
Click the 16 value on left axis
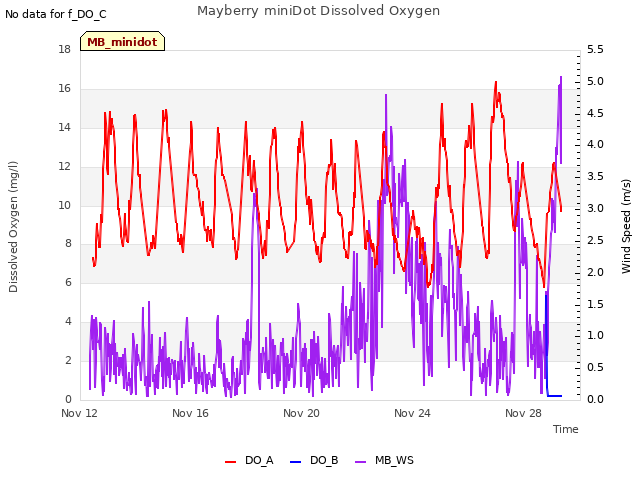coord(65,88)
